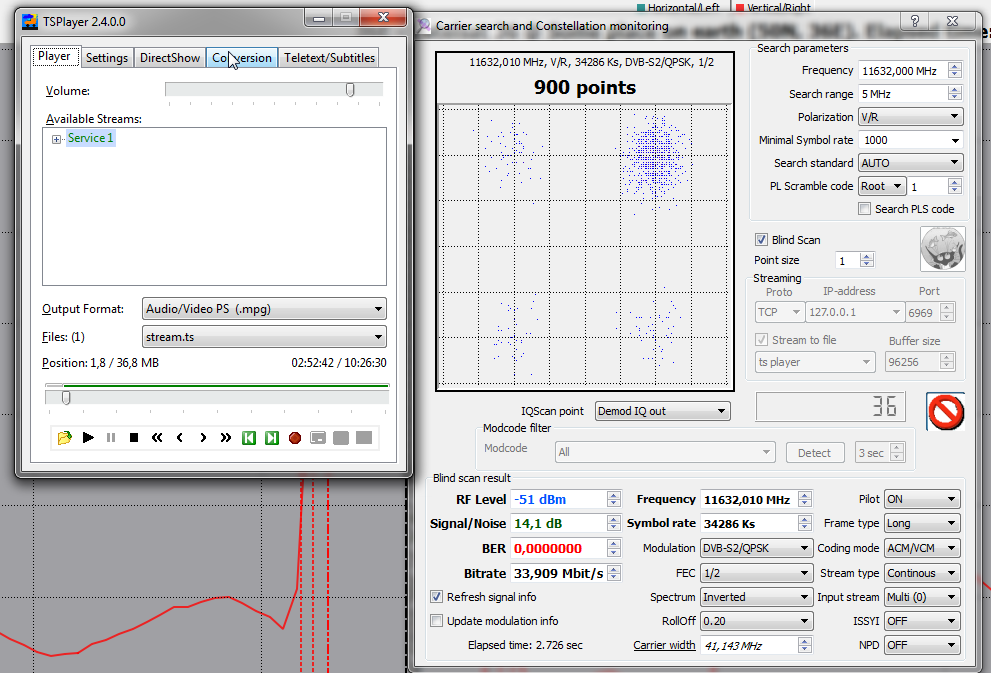Start recording with the red record icon
This screenshot has height=673, width=991.
pyautogui.click(x=295, y=438)
